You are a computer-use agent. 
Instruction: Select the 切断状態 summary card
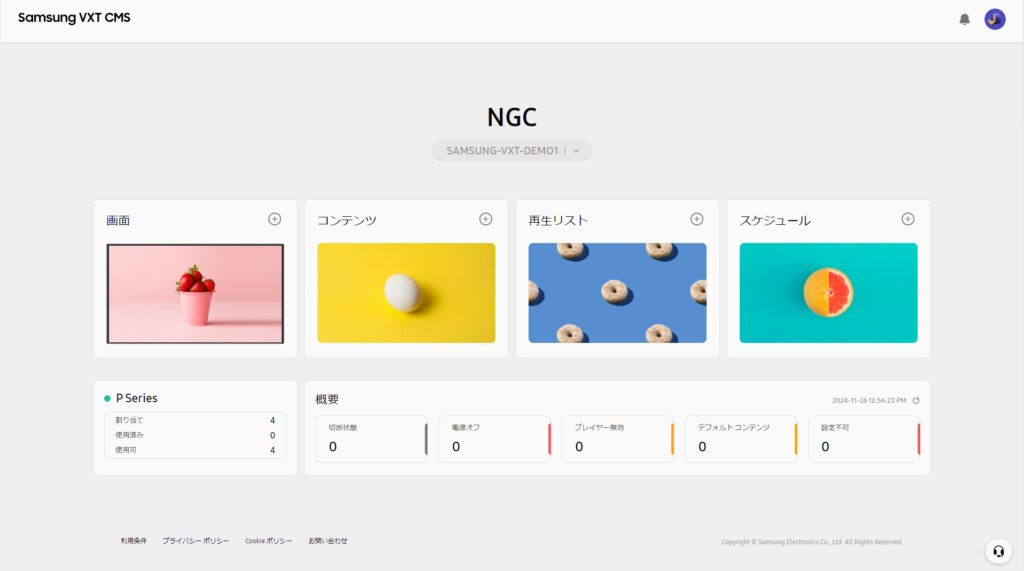click(372, 439)
